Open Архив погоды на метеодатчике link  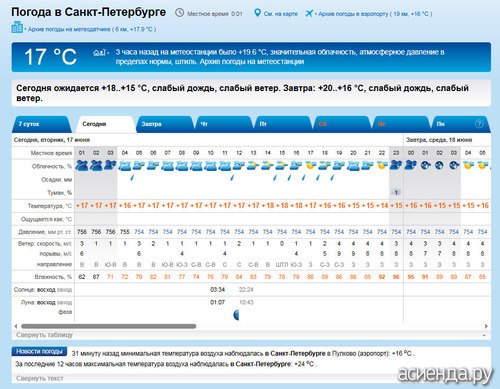92,29
